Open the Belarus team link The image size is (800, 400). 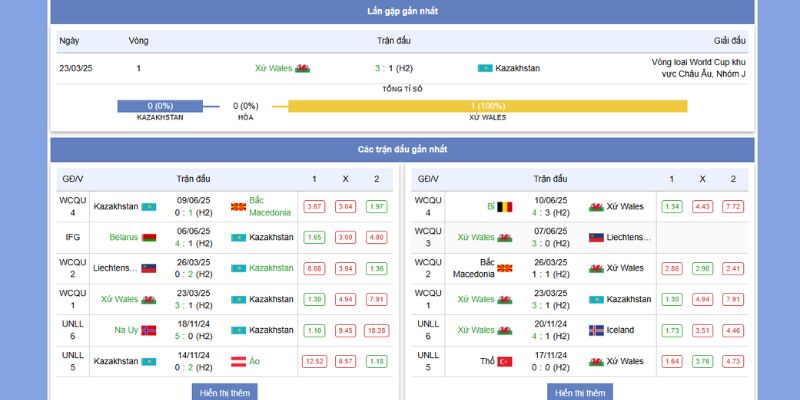(124, 238)
